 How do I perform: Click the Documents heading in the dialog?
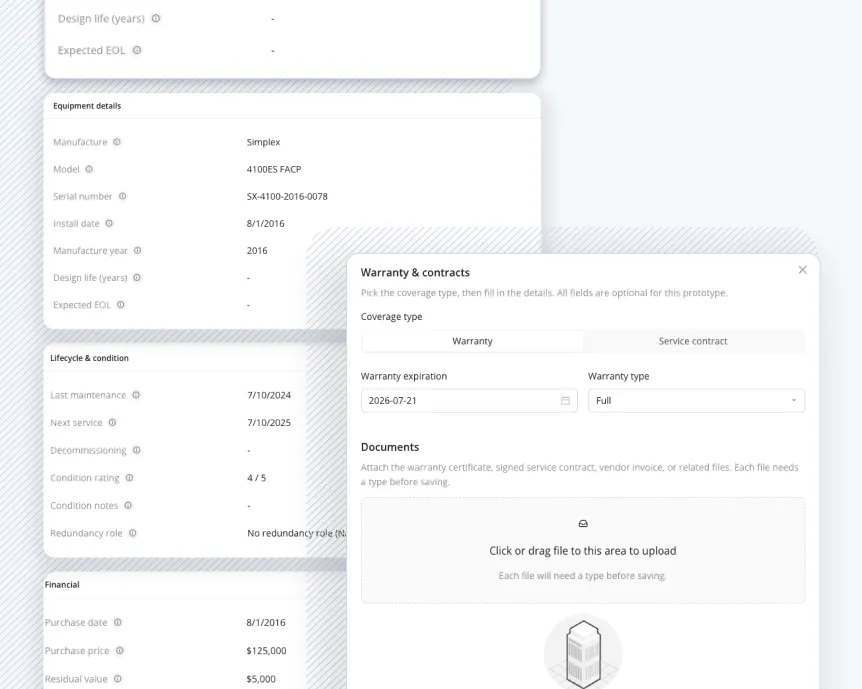point(390,447)
